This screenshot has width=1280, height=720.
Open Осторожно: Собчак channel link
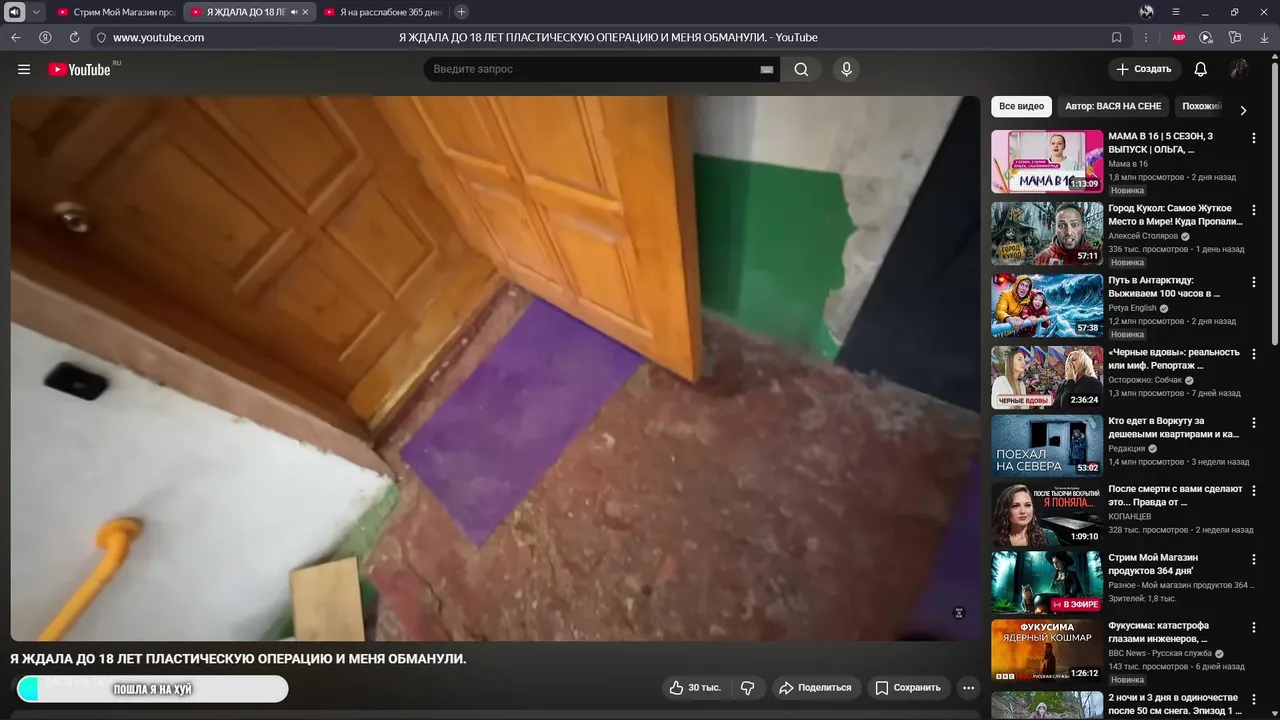[1145, 380]
